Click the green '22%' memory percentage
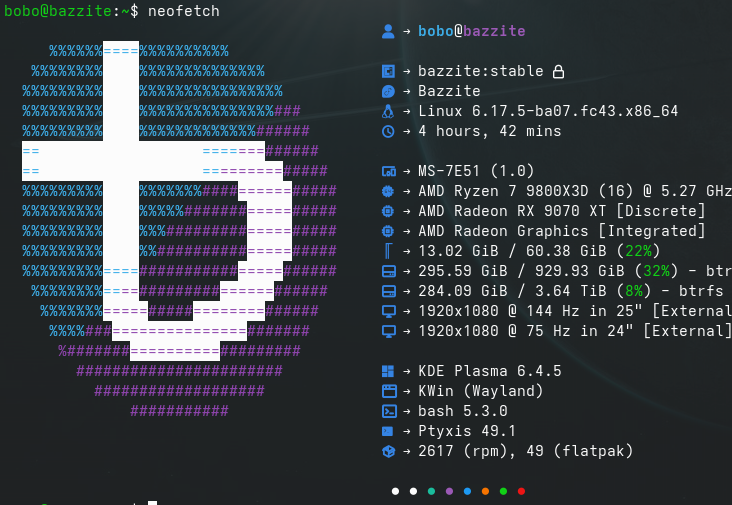The height and width of the screenshot is (505, 732). click(638, 251)
